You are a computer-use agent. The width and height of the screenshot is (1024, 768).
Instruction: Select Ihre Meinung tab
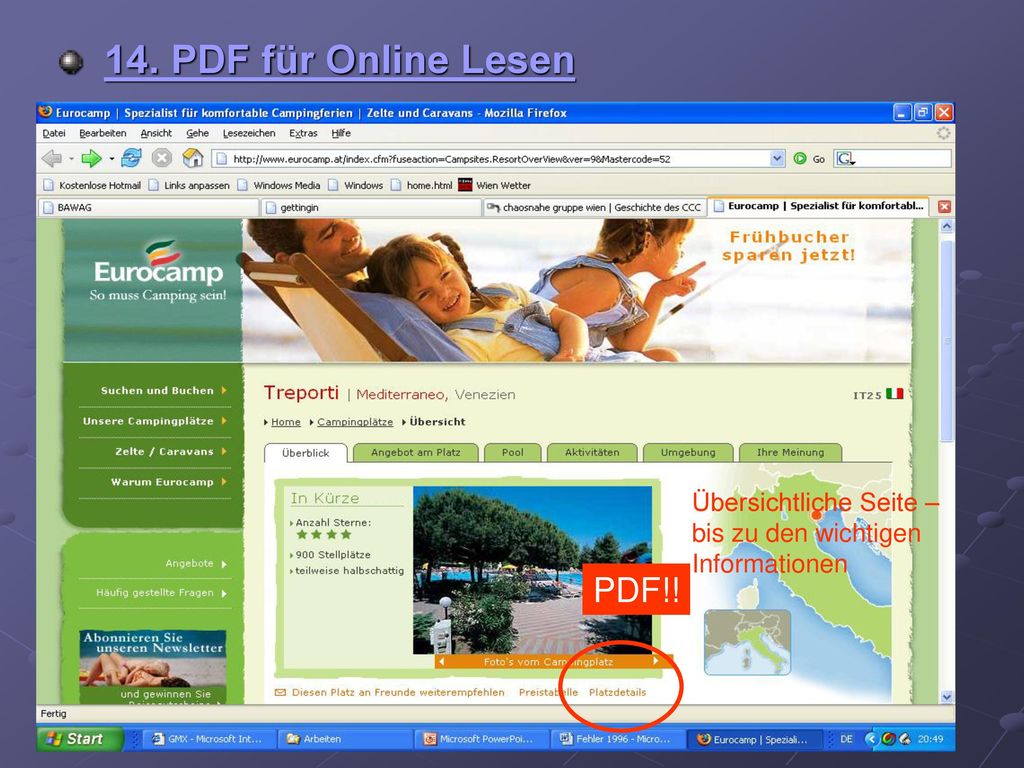(x=790, y=452)
